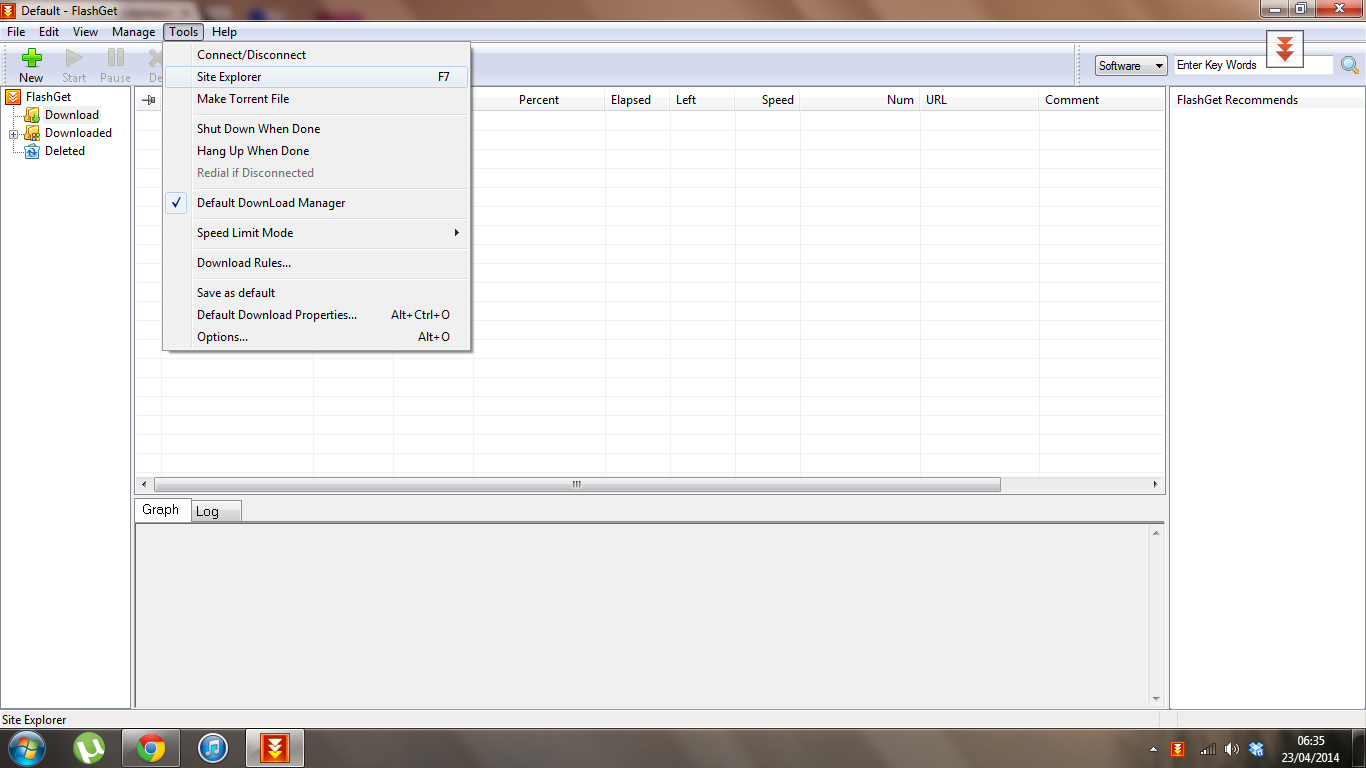Image resolution: width=1366 pixels, height=768 pixels.
Task: Expand the Downloaded folder tree node
Action: (13, 134)
